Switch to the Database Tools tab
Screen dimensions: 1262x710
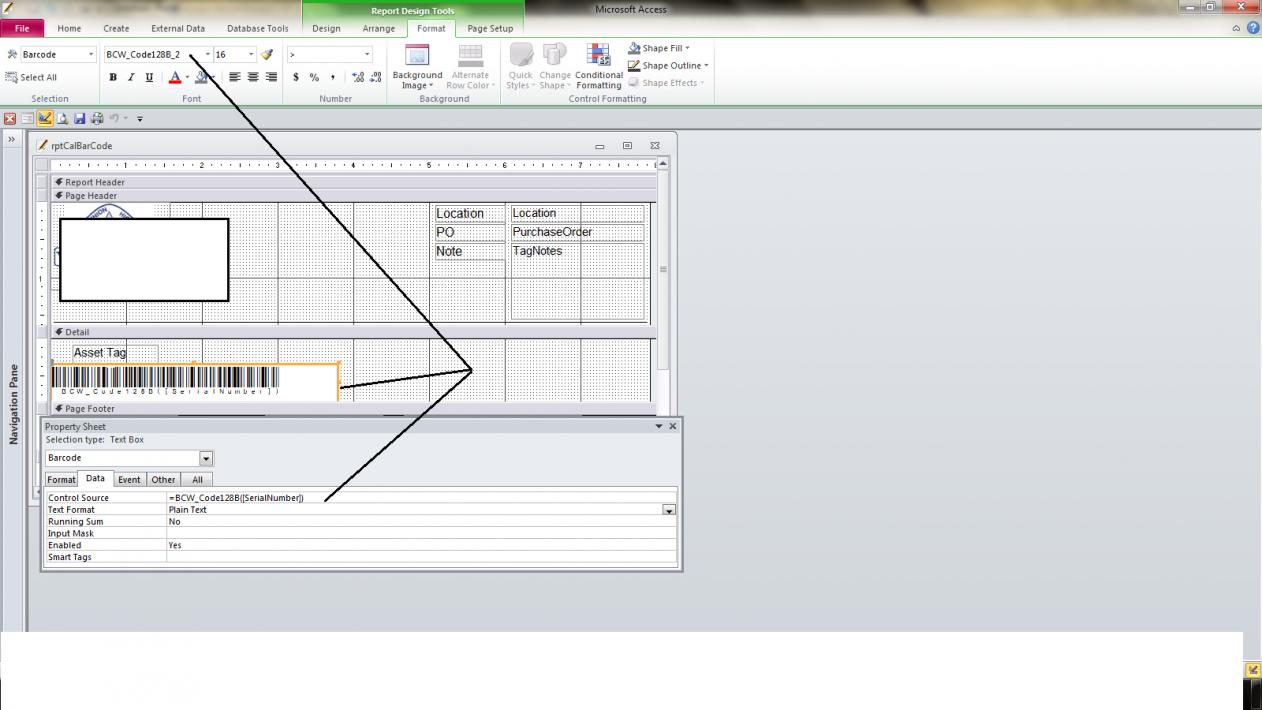click(x=258, y=28)
